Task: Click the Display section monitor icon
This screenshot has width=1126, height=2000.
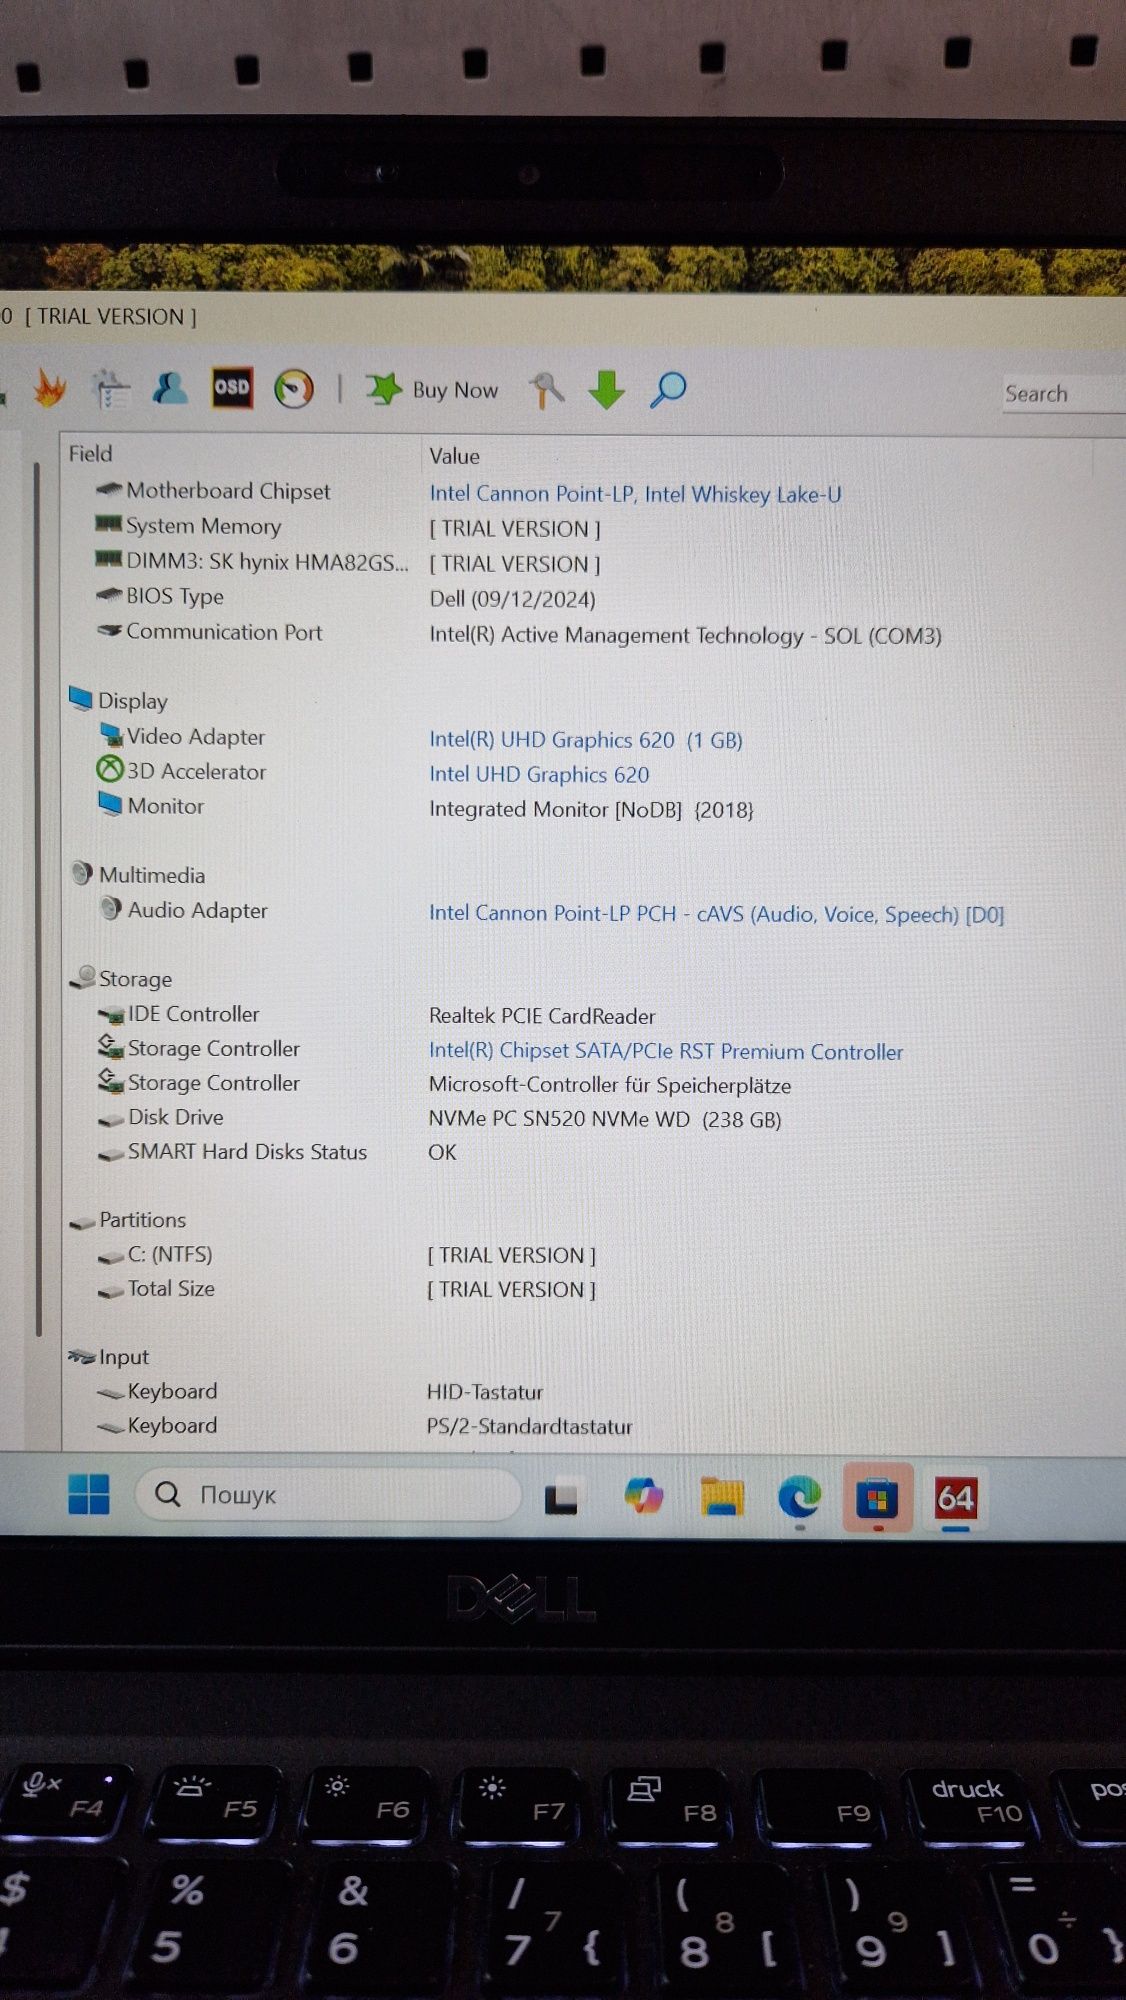Action: tap(81, 698)
